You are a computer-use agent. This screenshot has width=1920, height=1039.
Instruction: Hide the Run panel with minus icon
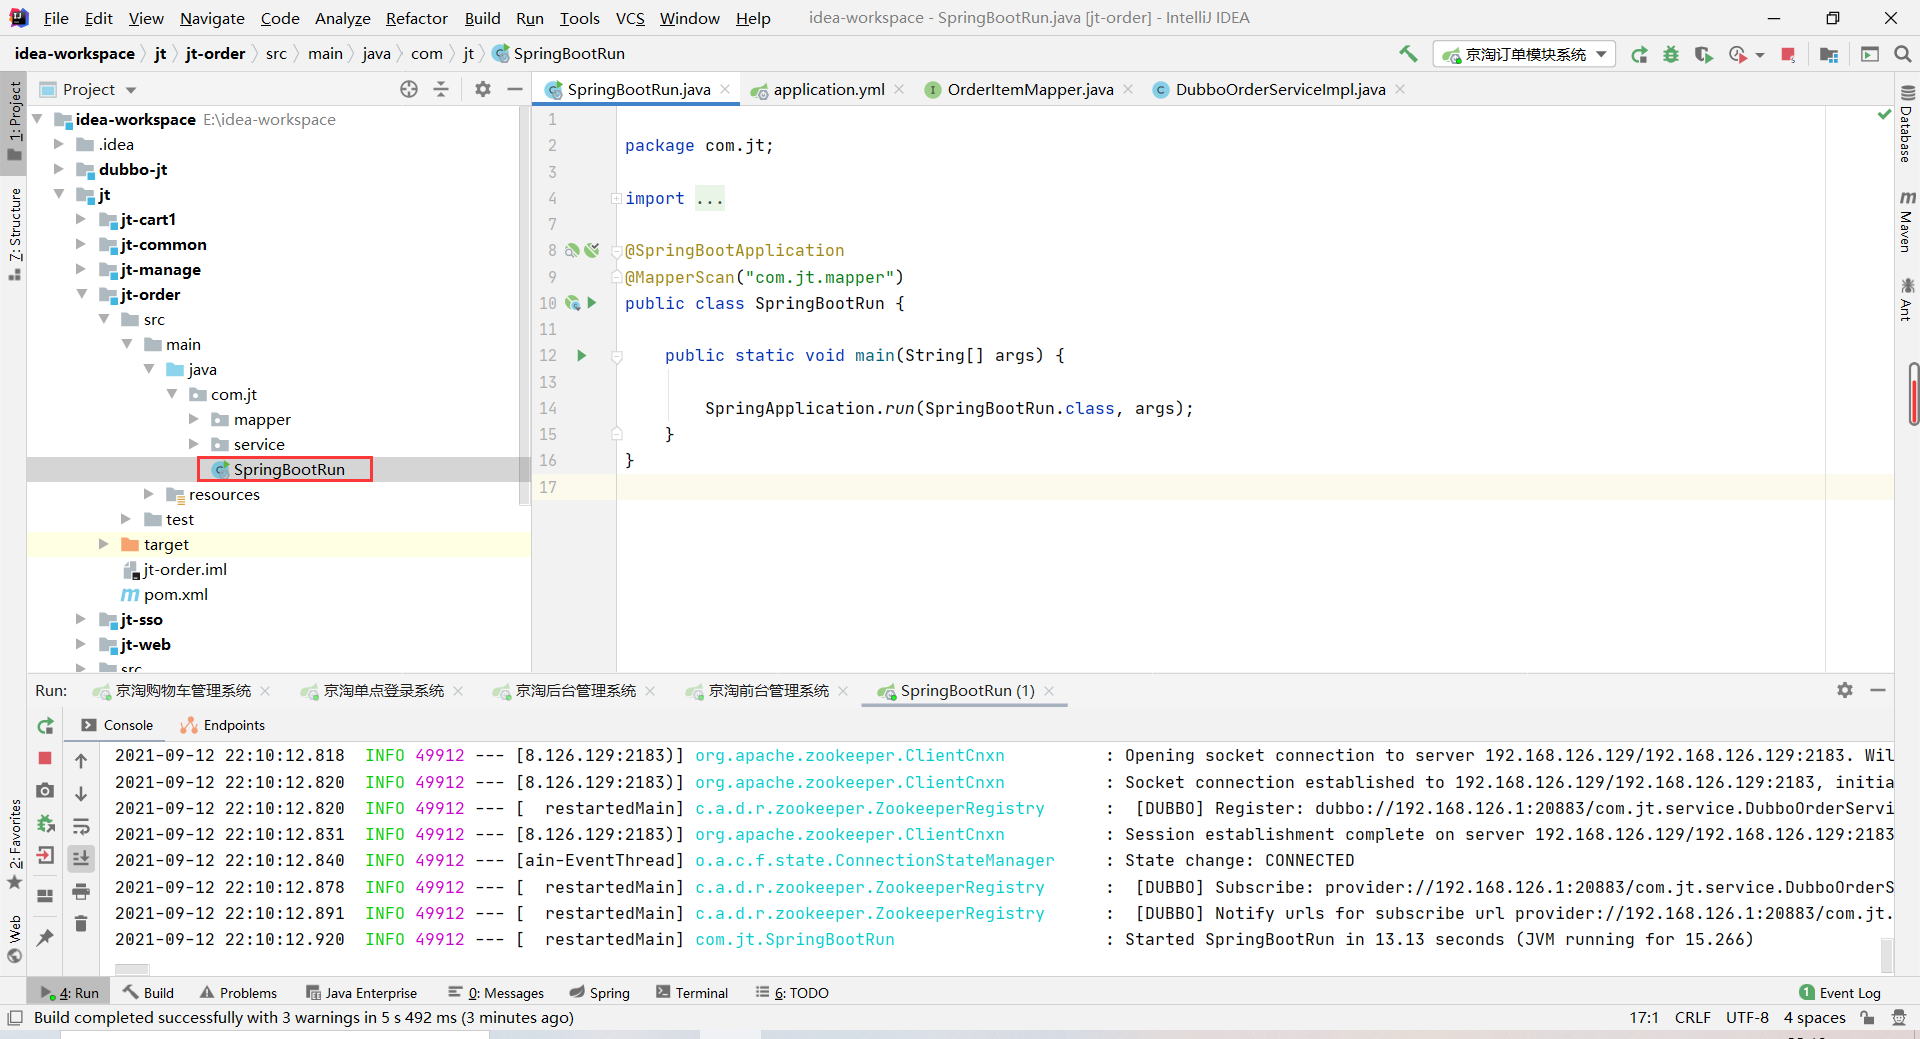pyautogui.click(x=1878, y=690)
